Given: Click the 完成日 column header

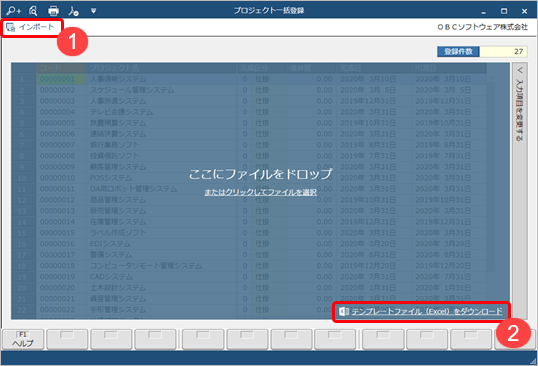Looking at the screenshot, I should [374, 68].
